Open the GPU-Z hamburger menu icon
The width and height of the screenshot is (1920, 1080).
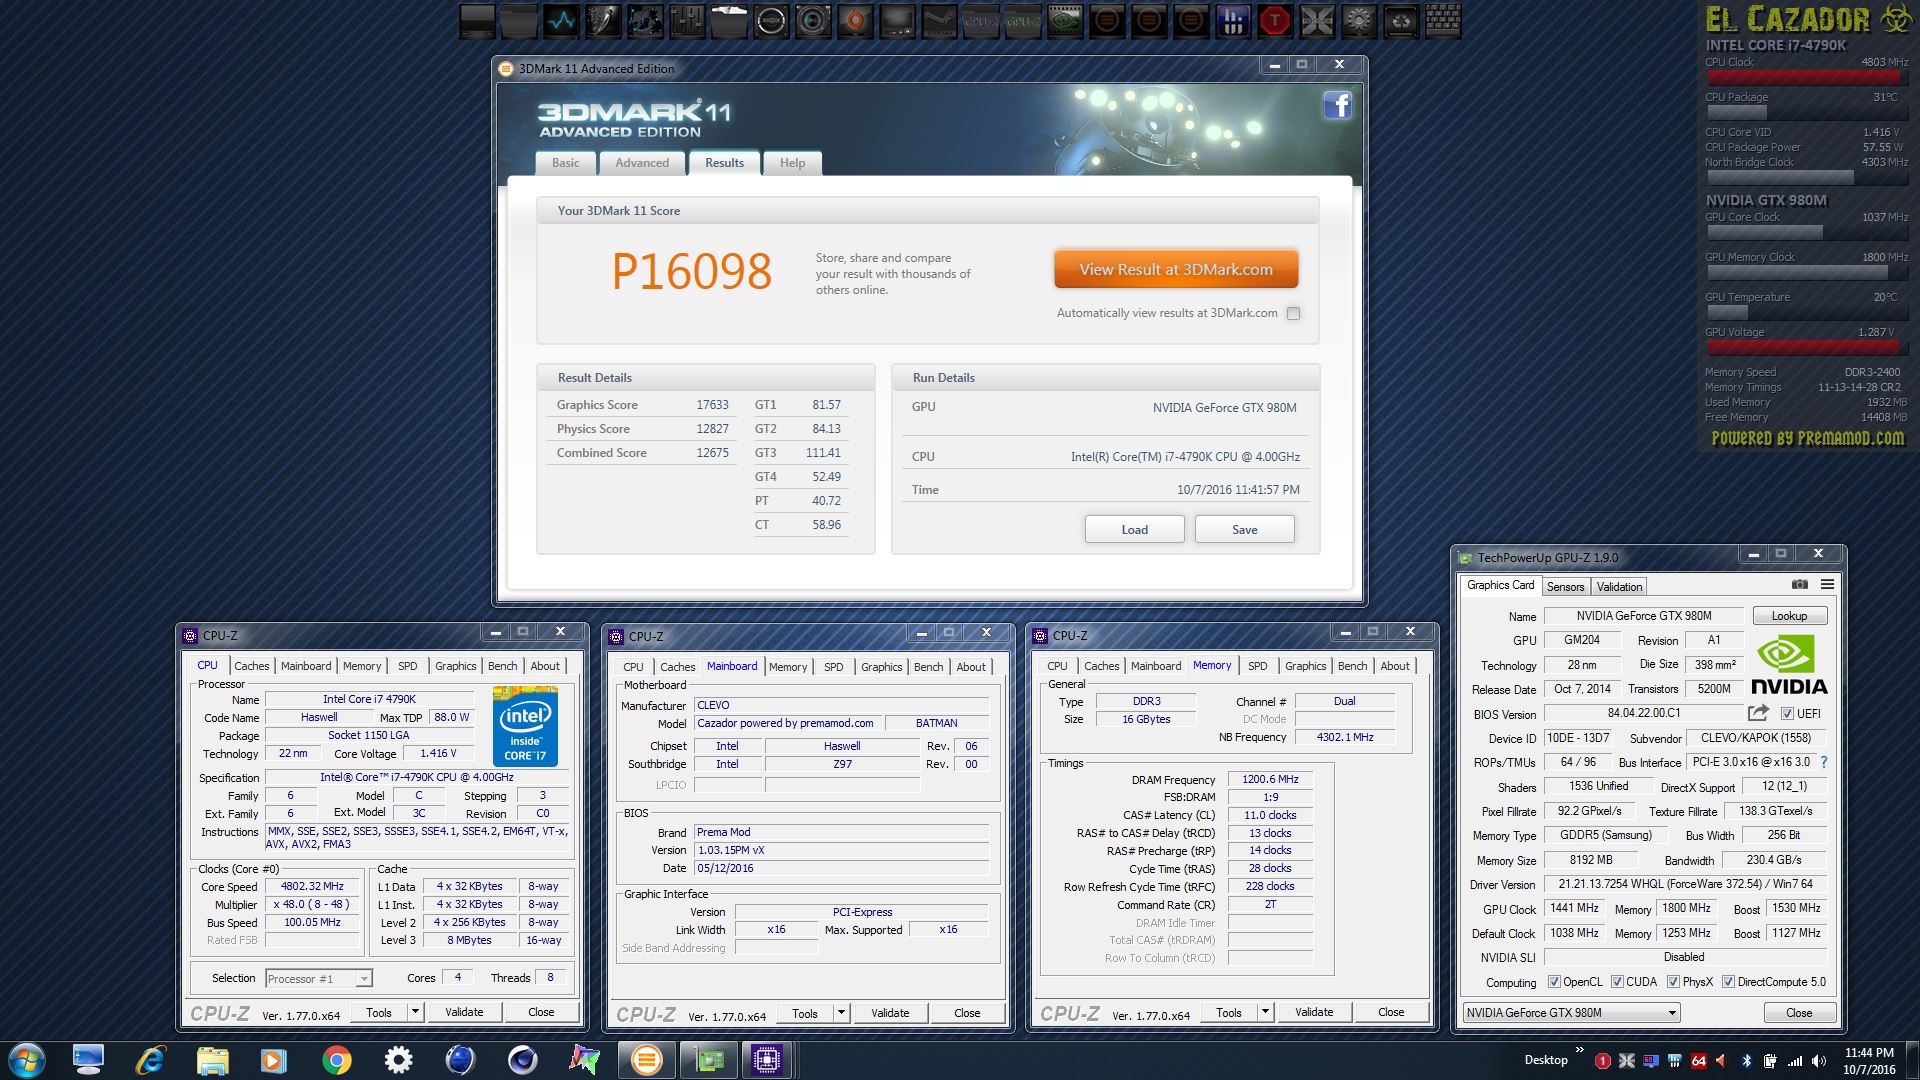pyautogui.click(x=1827, y=585)
